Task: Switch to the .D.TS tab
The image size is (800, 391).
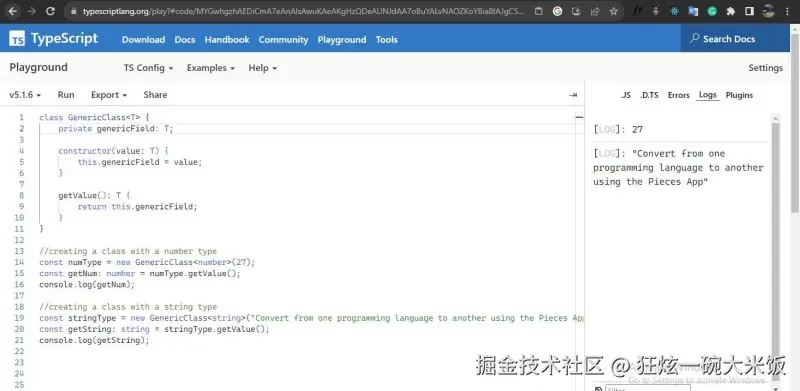Action: 649,95
